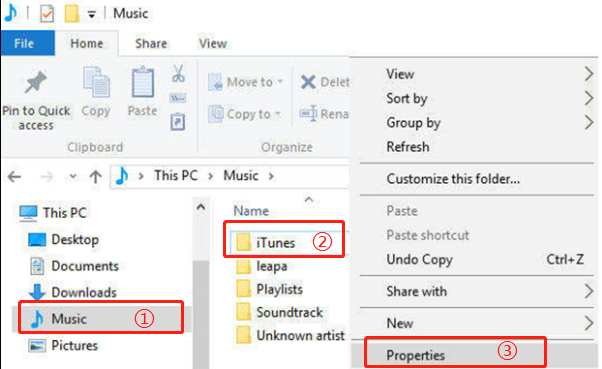Expand the recent locations chevron

pyautogui.click(x=73, y=177)
